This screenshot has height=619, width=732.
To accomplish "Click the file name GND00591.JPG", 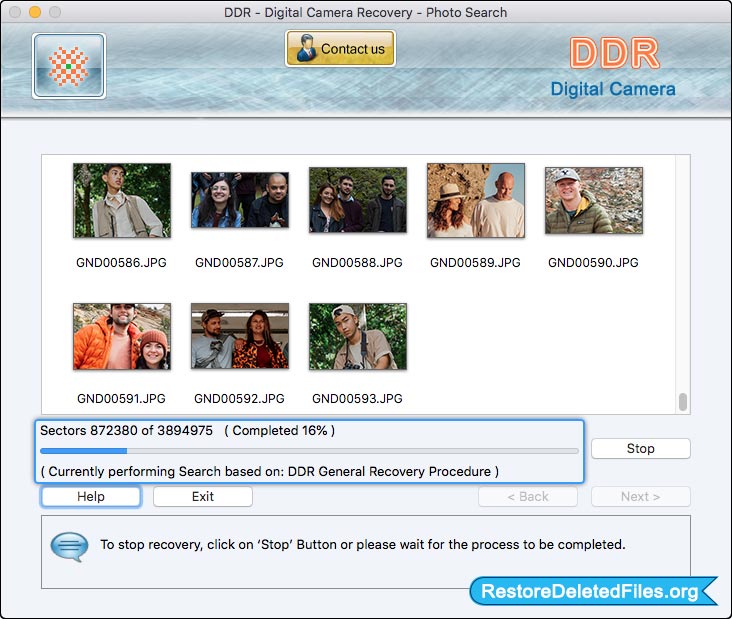I will click(121, 398).
